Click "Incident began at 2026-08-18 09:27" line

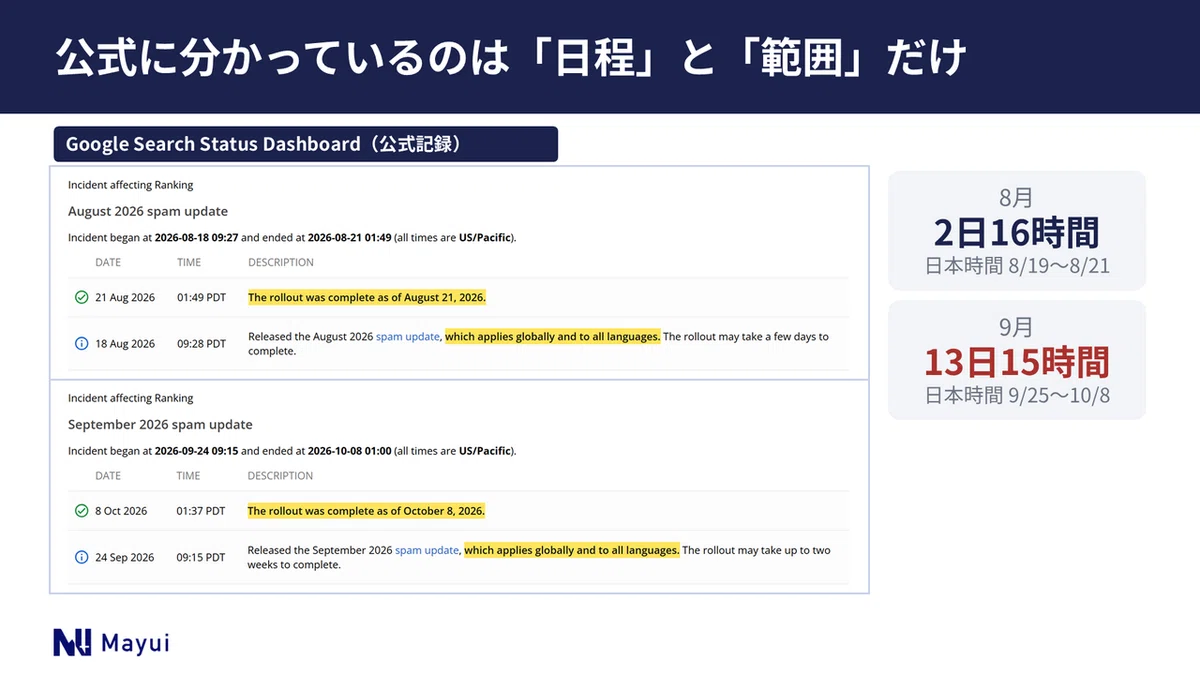coord(292,238)
